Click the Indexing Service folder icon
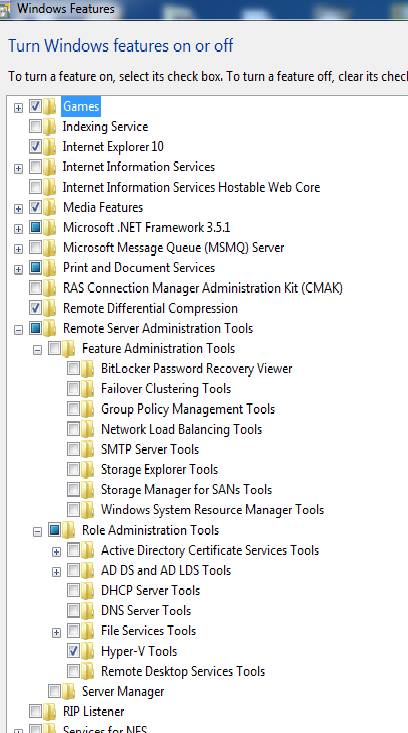Screen dimensions: 408x733 coord(50,127)
